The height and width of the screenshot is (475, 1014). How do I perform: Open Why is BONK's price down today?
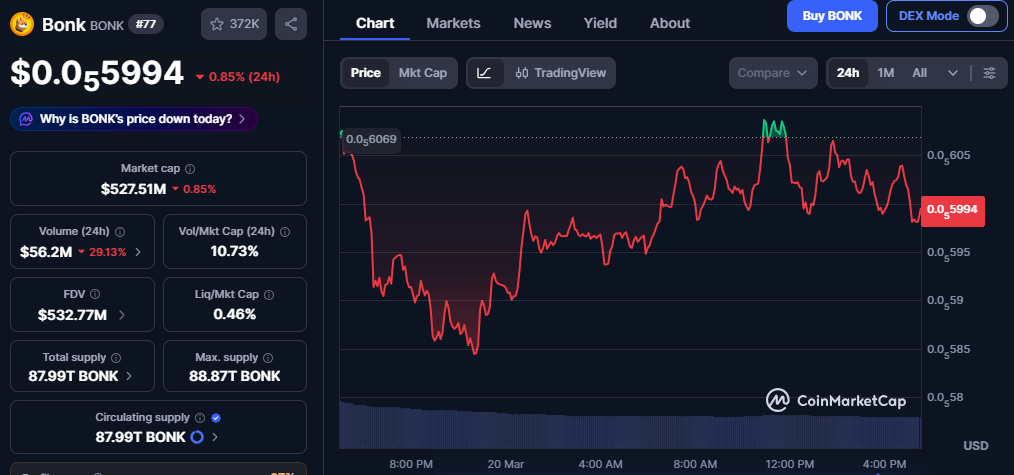point(134,119)
